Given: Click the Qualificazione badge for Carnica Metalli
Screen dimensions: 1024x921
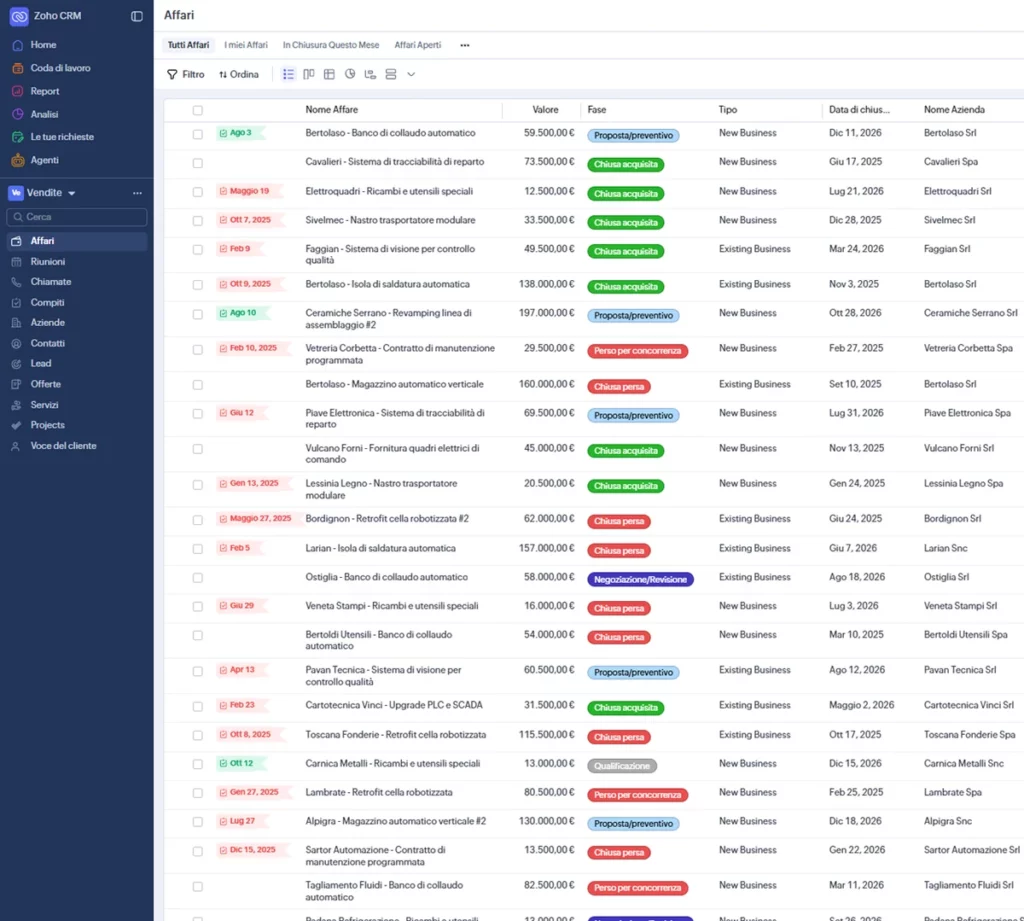Looking at the screenshot, I should point(622,766).
